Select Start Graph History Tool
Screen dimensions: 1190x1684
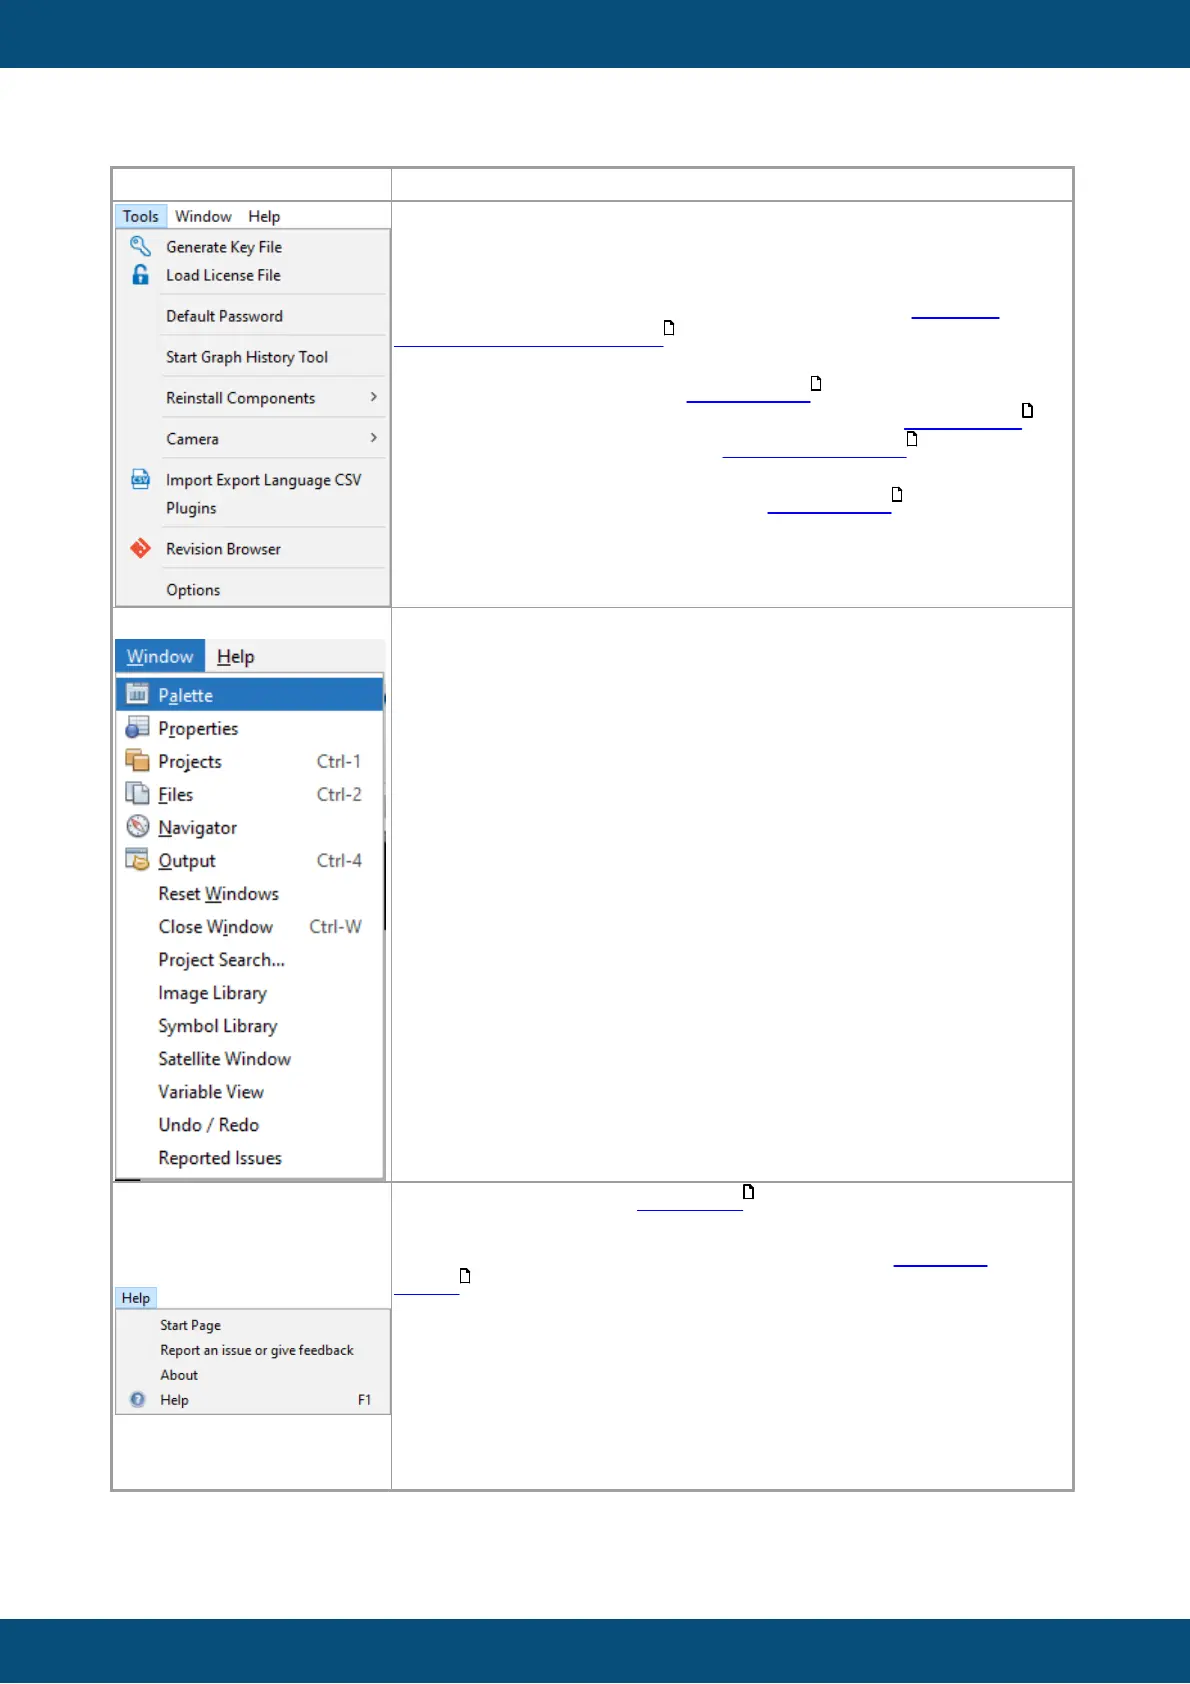pyautogui.click(x=247, y=357)
